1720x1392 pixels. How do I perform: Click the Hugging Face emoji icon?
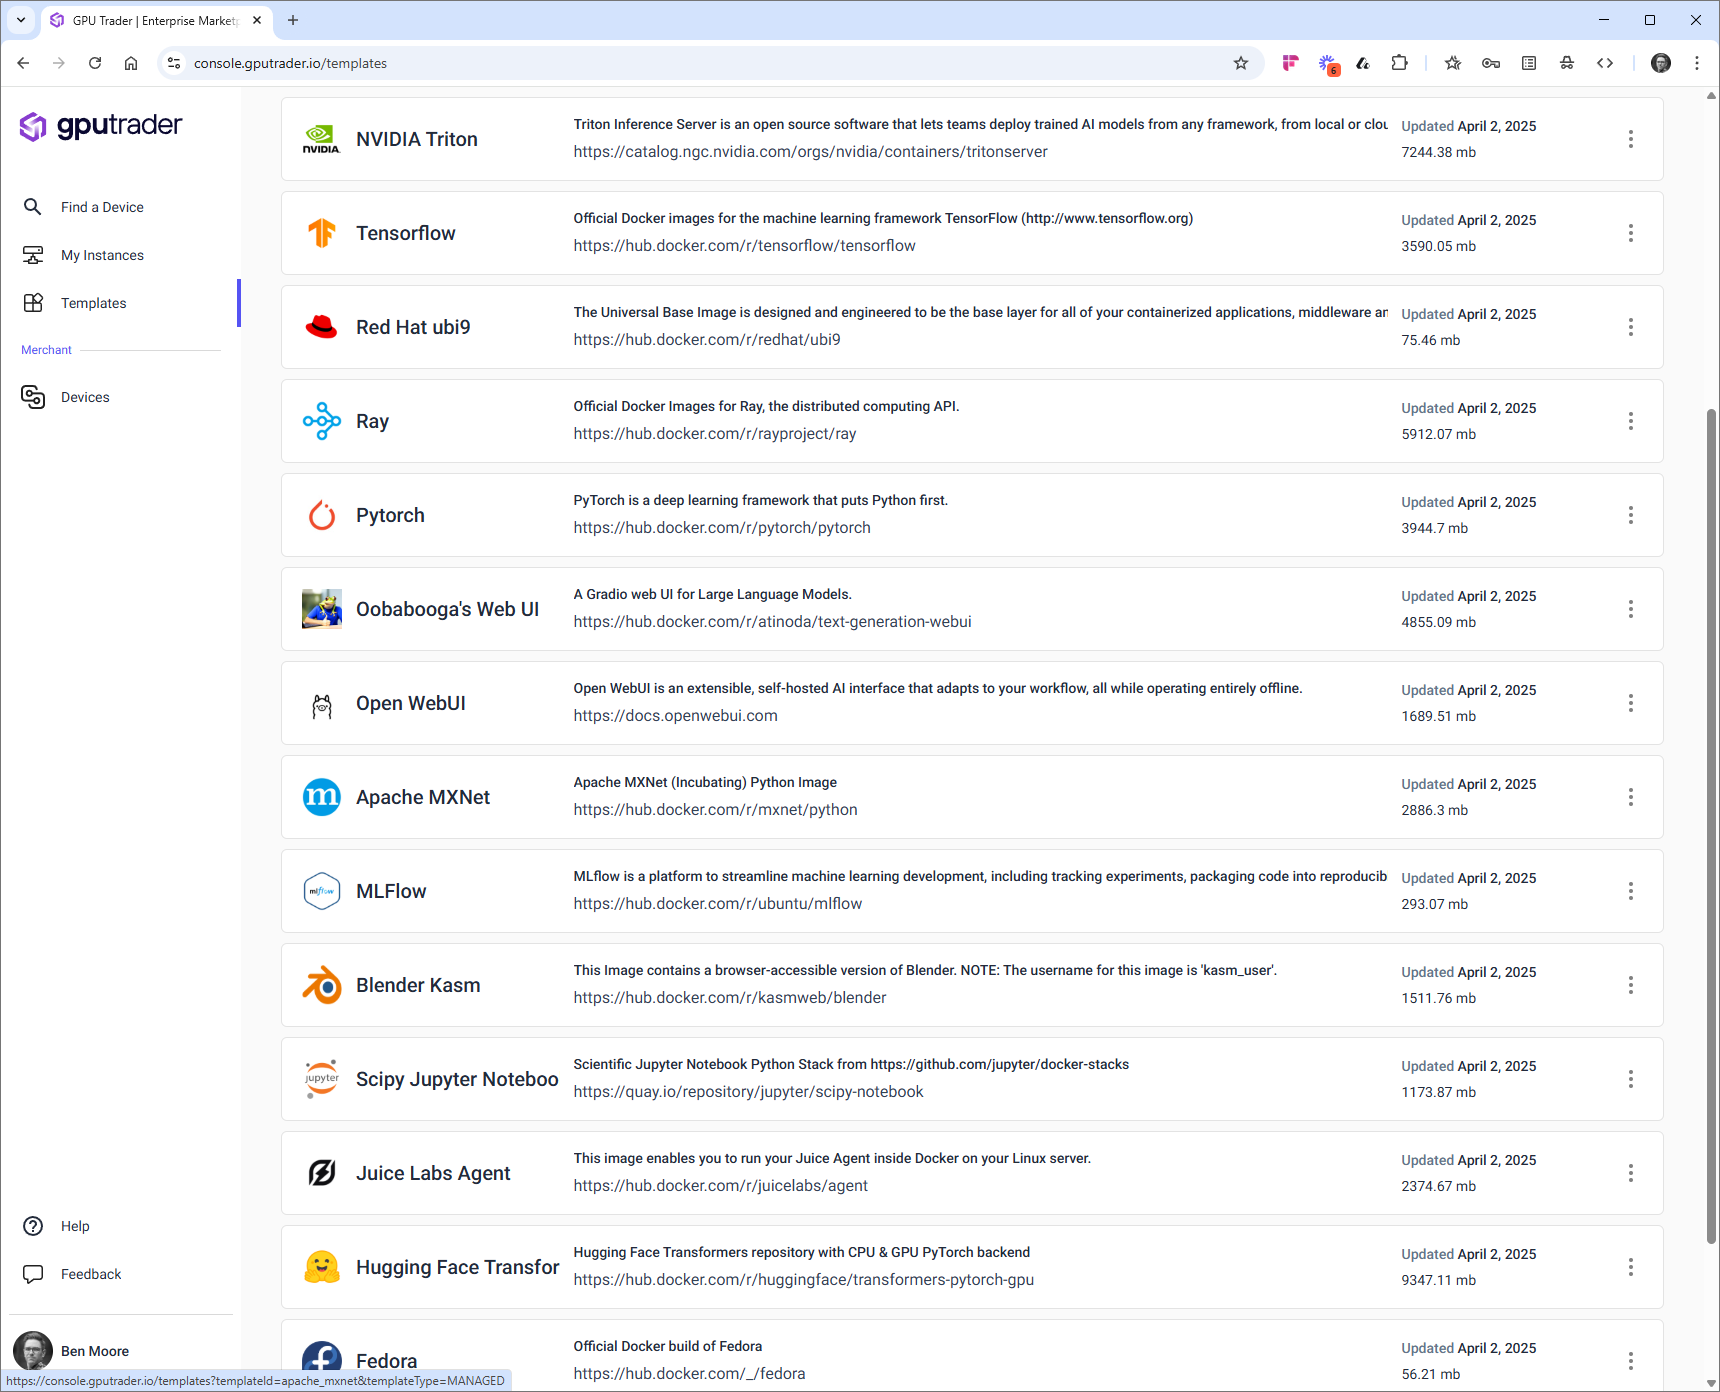pos(321,1267)
